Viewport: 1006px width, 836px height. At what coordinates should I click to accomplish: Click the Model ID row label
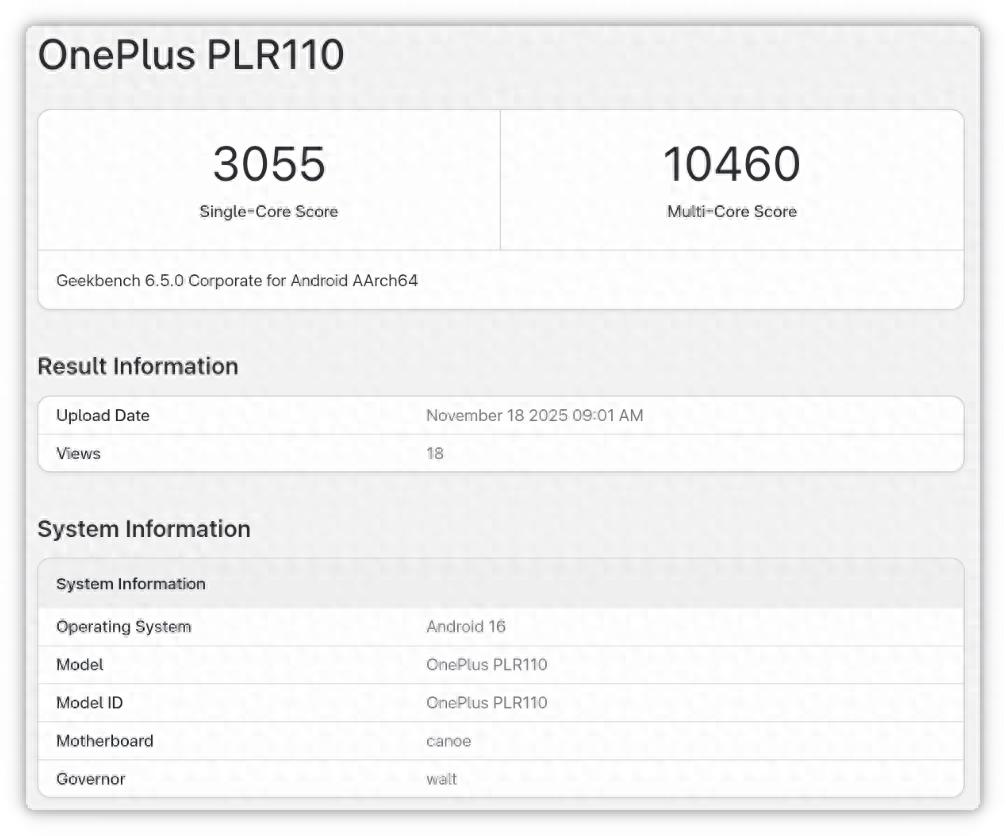[89, 703]
